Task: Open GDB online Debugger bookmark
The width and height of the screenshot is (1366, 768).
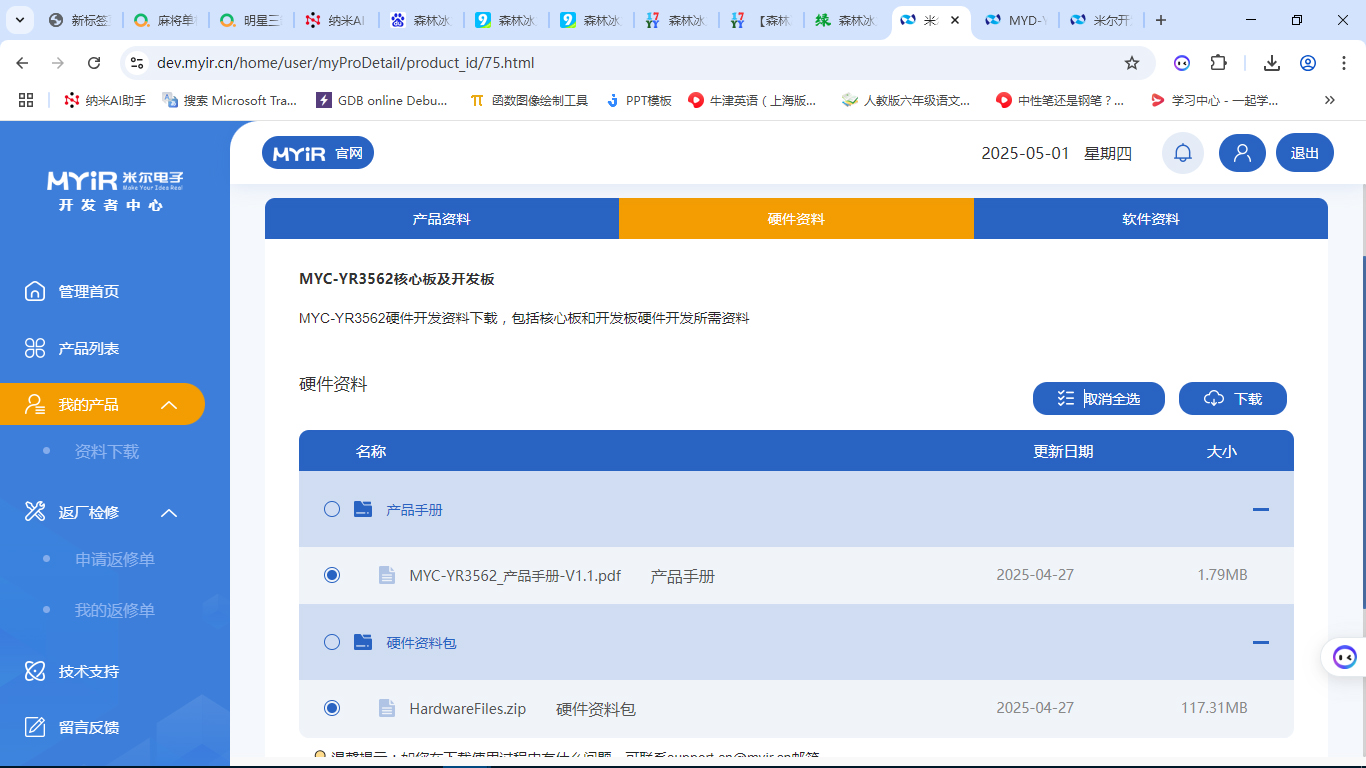Action: click(x=382, y=100)
